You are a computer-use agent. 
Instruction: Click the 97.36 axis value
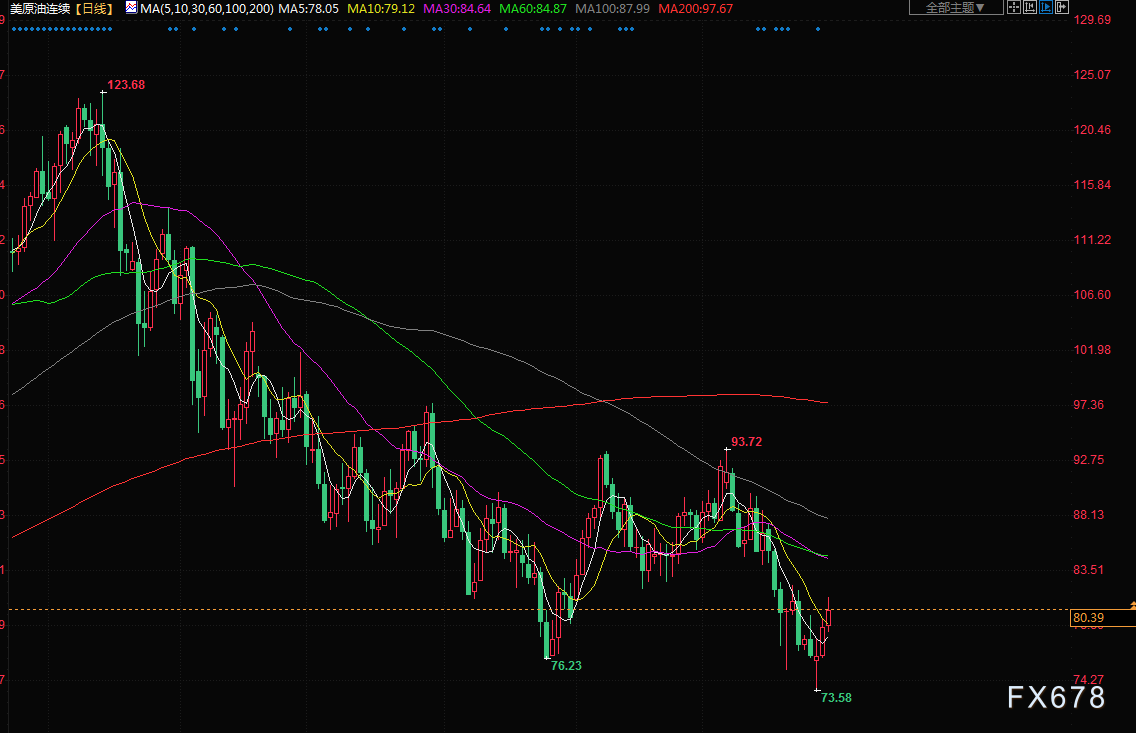click(x=1089, y=405)
